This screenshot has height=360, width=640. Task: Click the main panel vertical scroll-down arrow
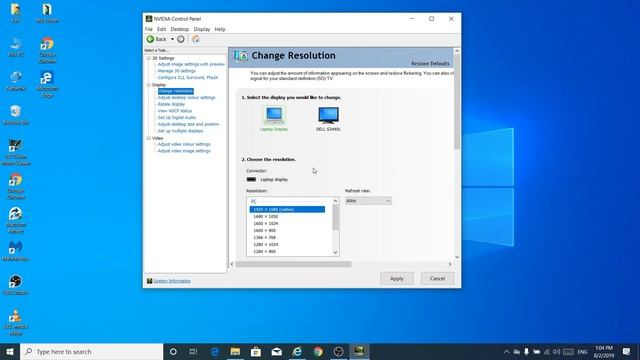coord(457,257)
